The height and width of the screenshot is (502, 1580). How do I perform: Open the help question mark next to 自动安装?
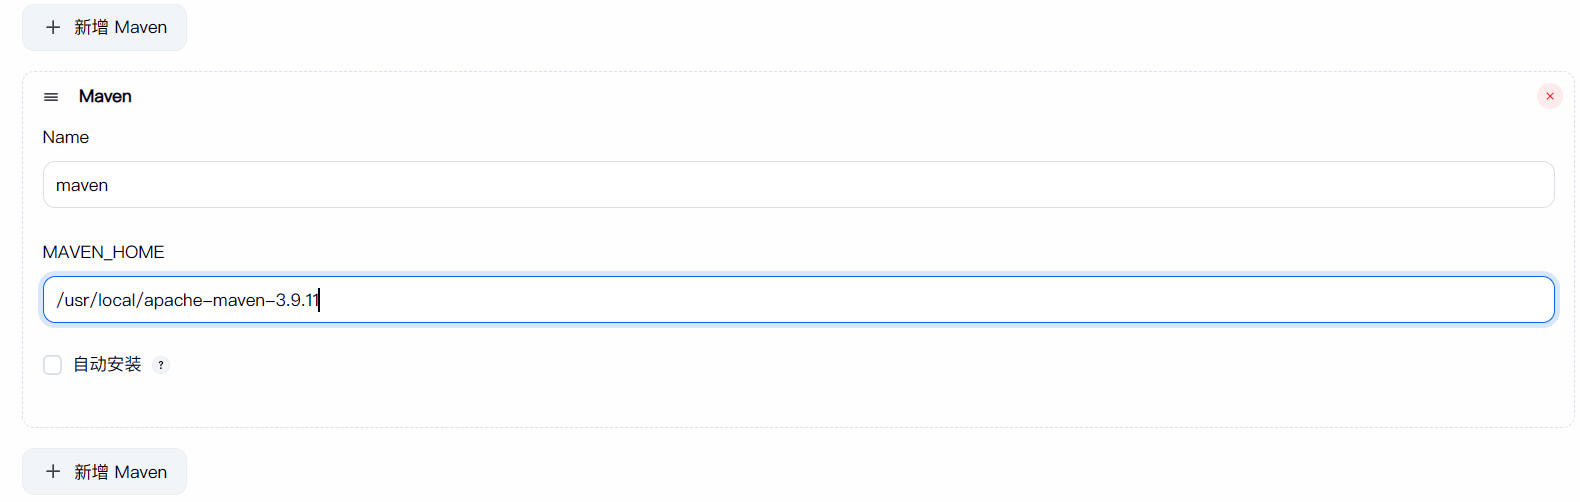(161, 365)
